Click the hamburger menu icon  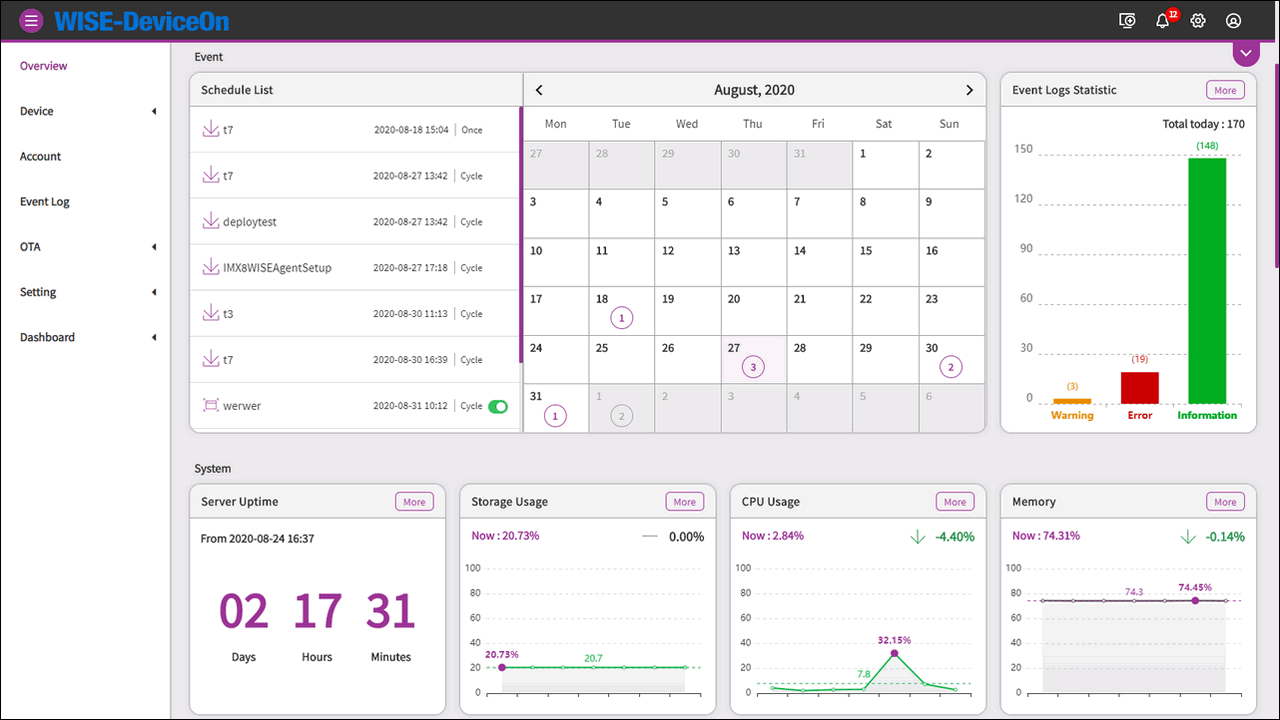point(32,20)
